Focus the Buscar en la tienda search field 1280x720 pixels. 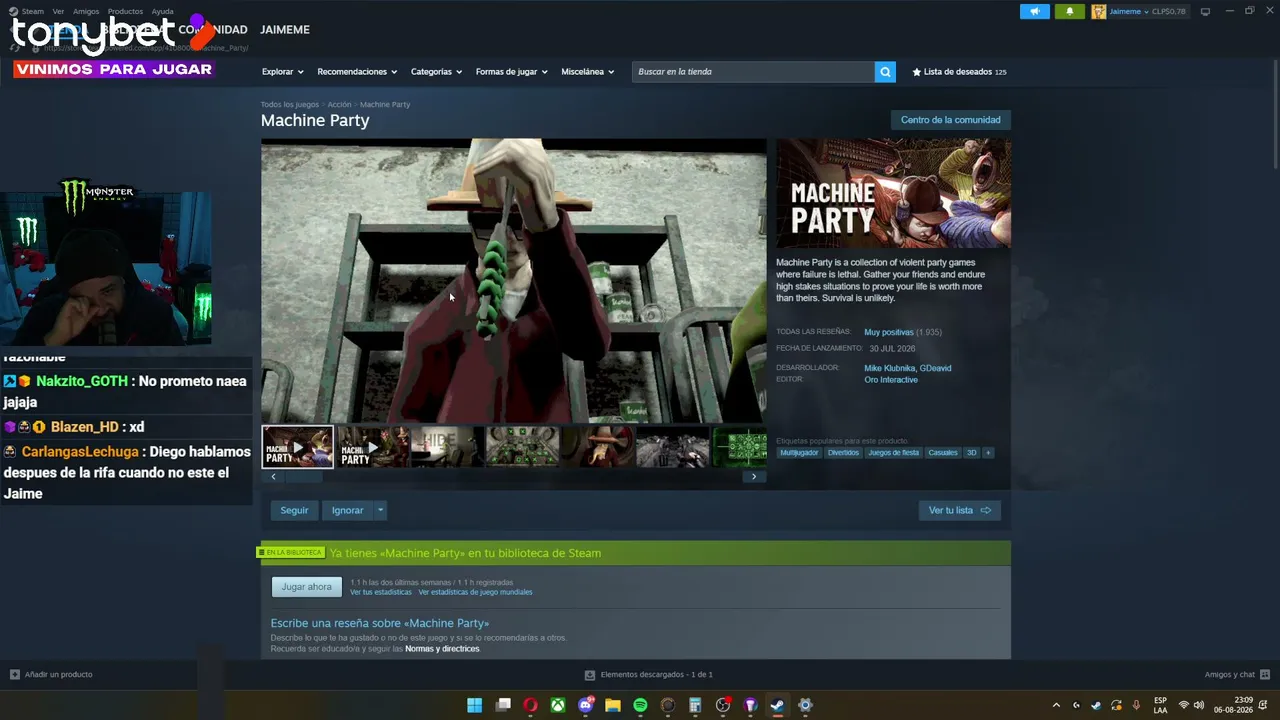pyautogui.click(x=753, y=72)
